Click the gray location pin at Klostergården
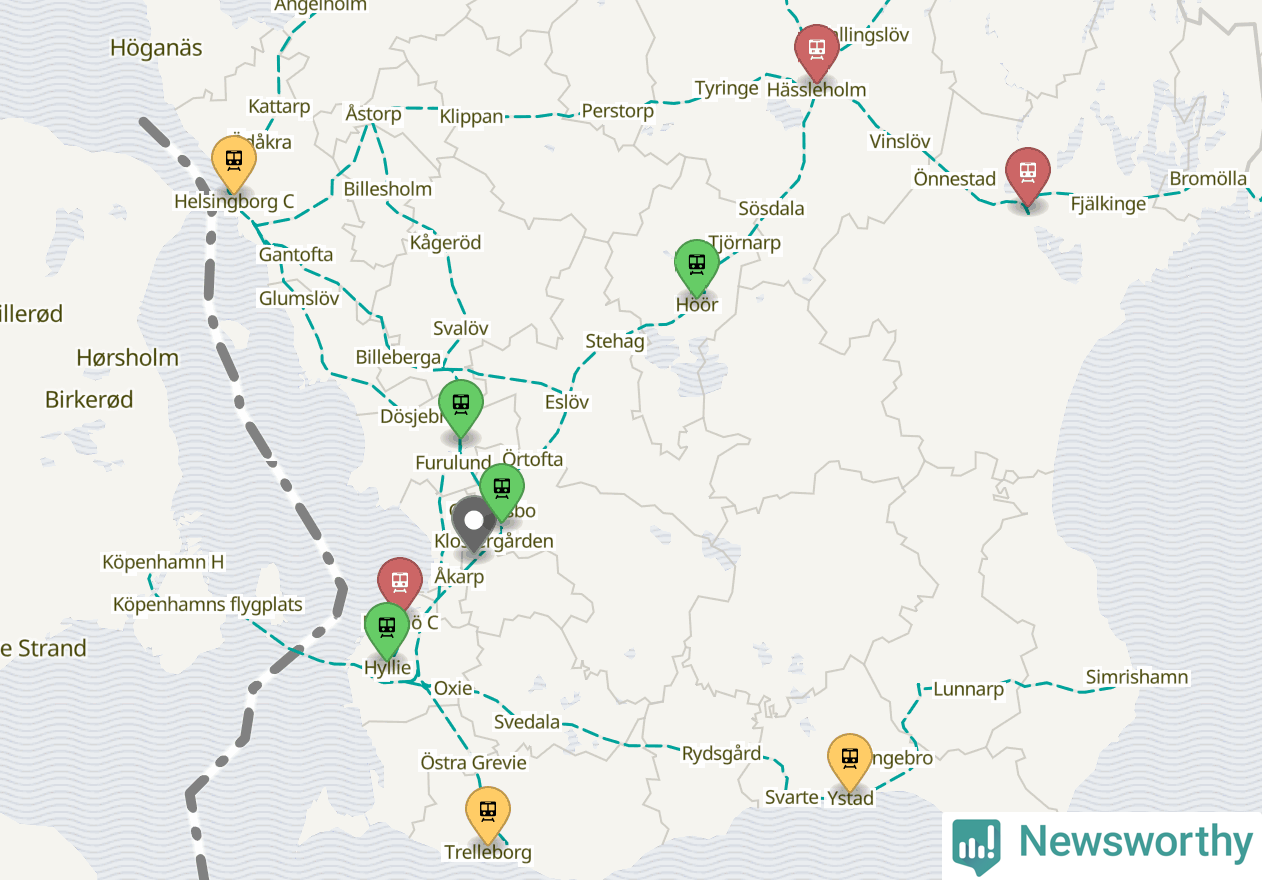This screenshot has height=880, width=1262. (474, 524)
